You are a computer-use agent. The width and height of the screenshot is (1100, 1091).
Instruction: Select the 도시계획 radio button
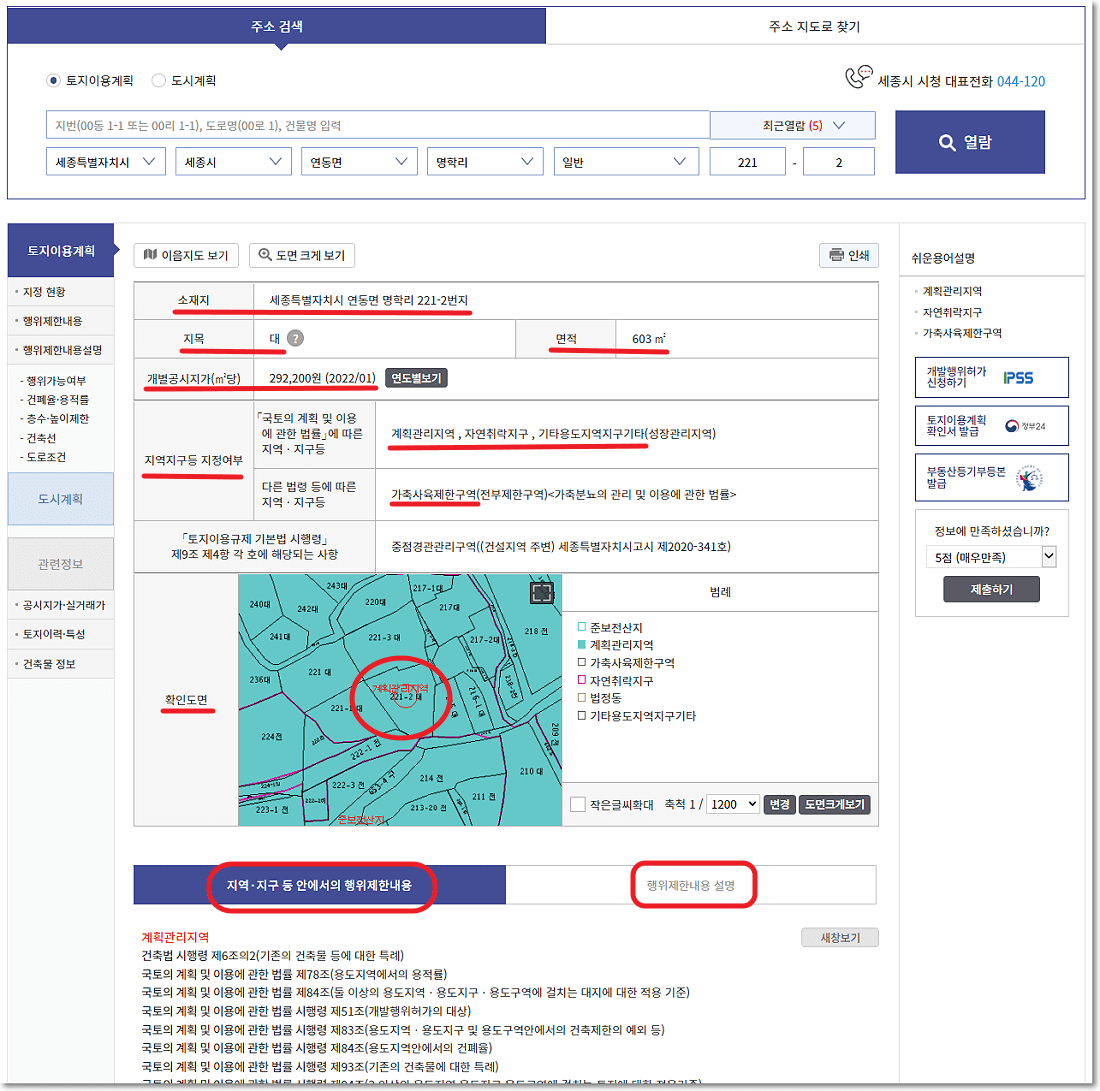tap(158, 81)
